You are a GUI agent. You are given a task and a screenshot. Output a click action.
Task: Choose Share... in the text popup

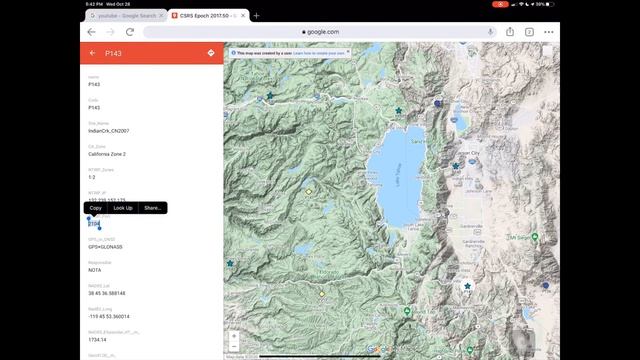(153, 208)
